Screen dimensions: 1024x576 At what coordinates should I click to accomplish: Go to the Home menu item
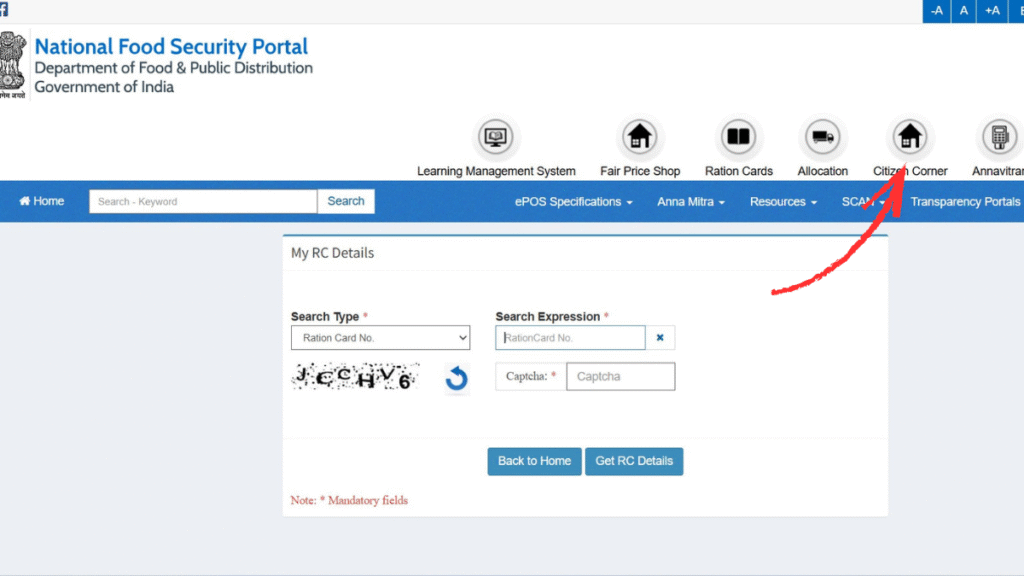[42, 202]
